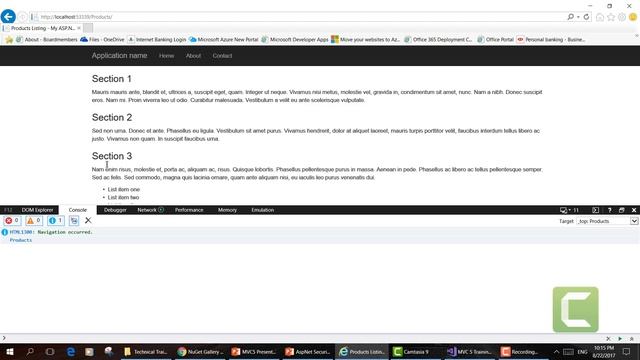Select the Console tab in dev tools
The height and width of the screenshot is (360, 640).
[78, 210]
